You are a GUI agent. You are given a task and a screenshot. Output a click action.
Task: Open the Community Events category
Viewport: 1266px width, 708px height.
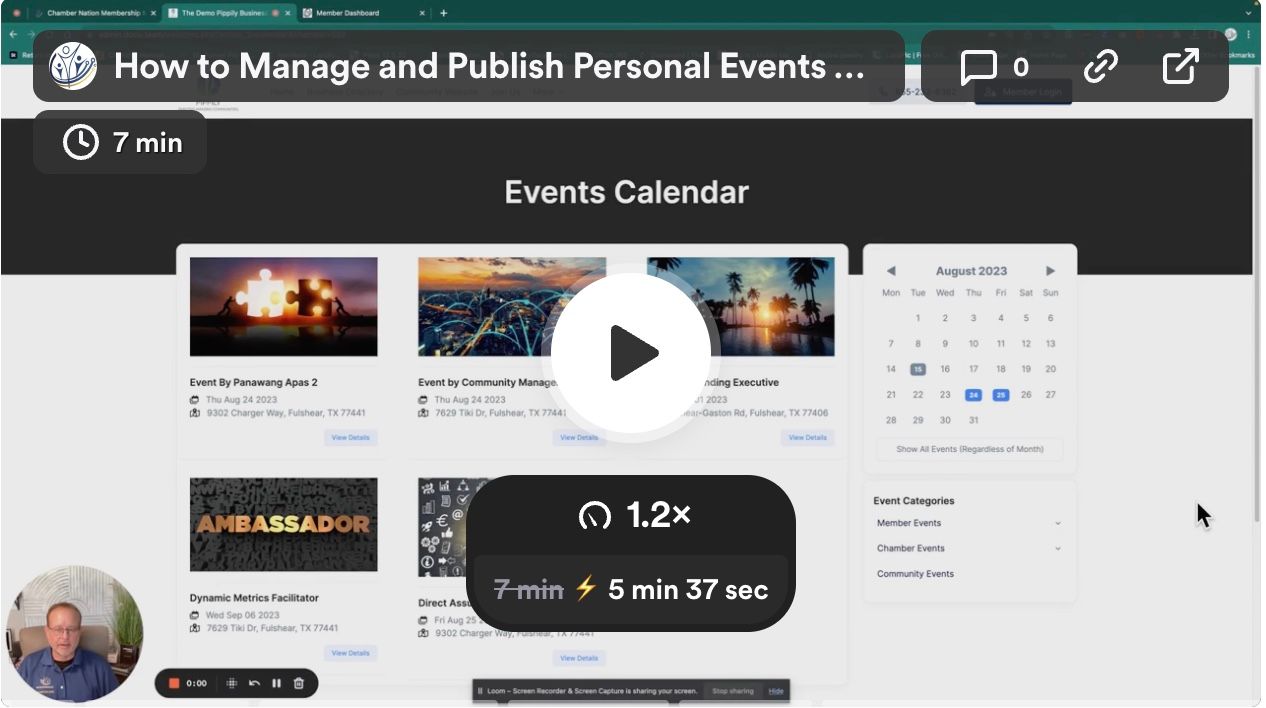click(x=915, y=574)
